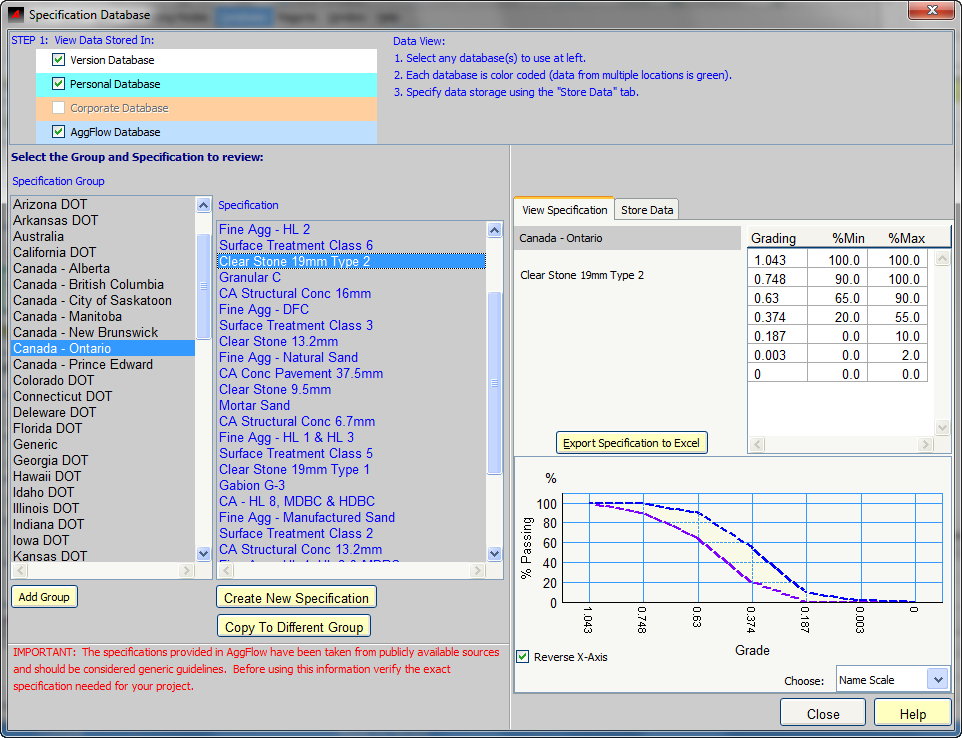
Task: Click Export Specification to Excel
Action: [x=631, y=442]
